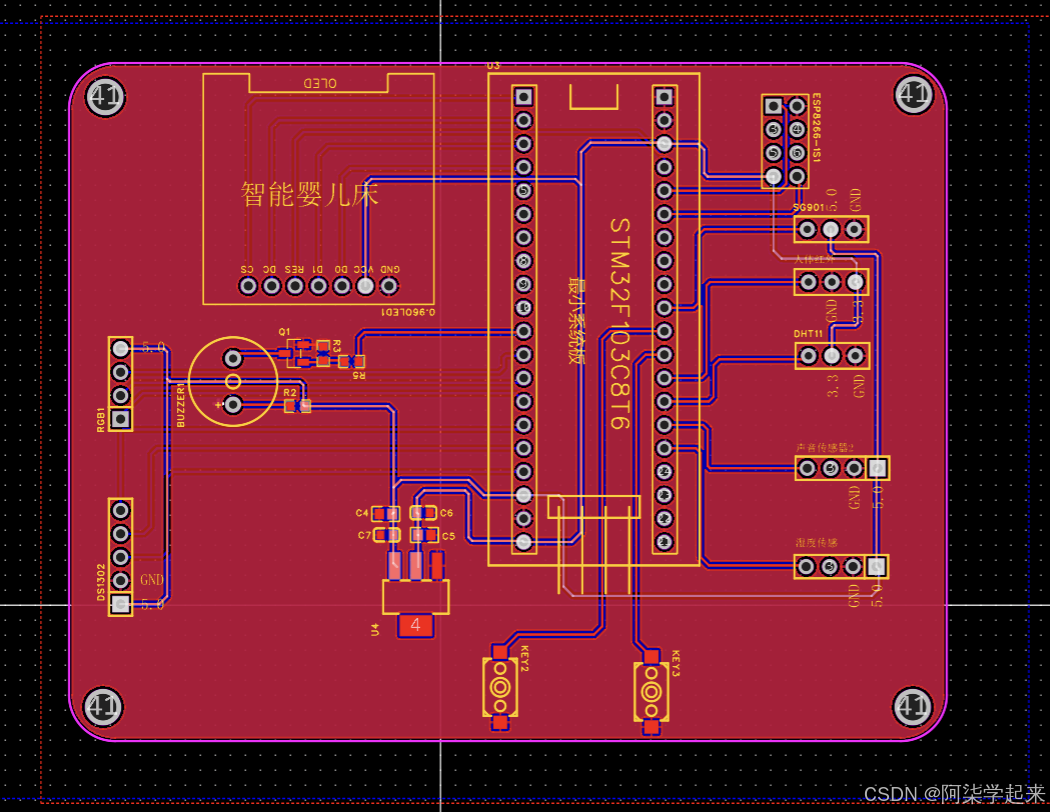This screenshot has width=1050, height=812.
Task: Select the square pin 1 pad of STM32 left header
Action: point(524,97)
